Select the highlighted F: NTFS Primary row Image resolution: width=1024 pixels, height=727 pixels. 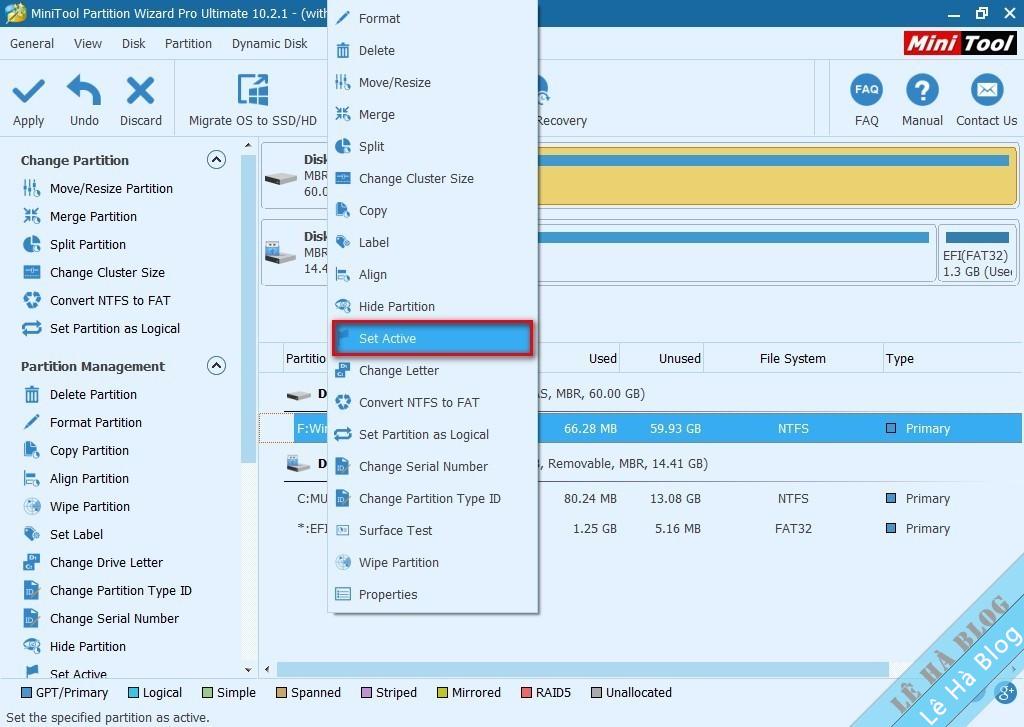click(641, 428)
